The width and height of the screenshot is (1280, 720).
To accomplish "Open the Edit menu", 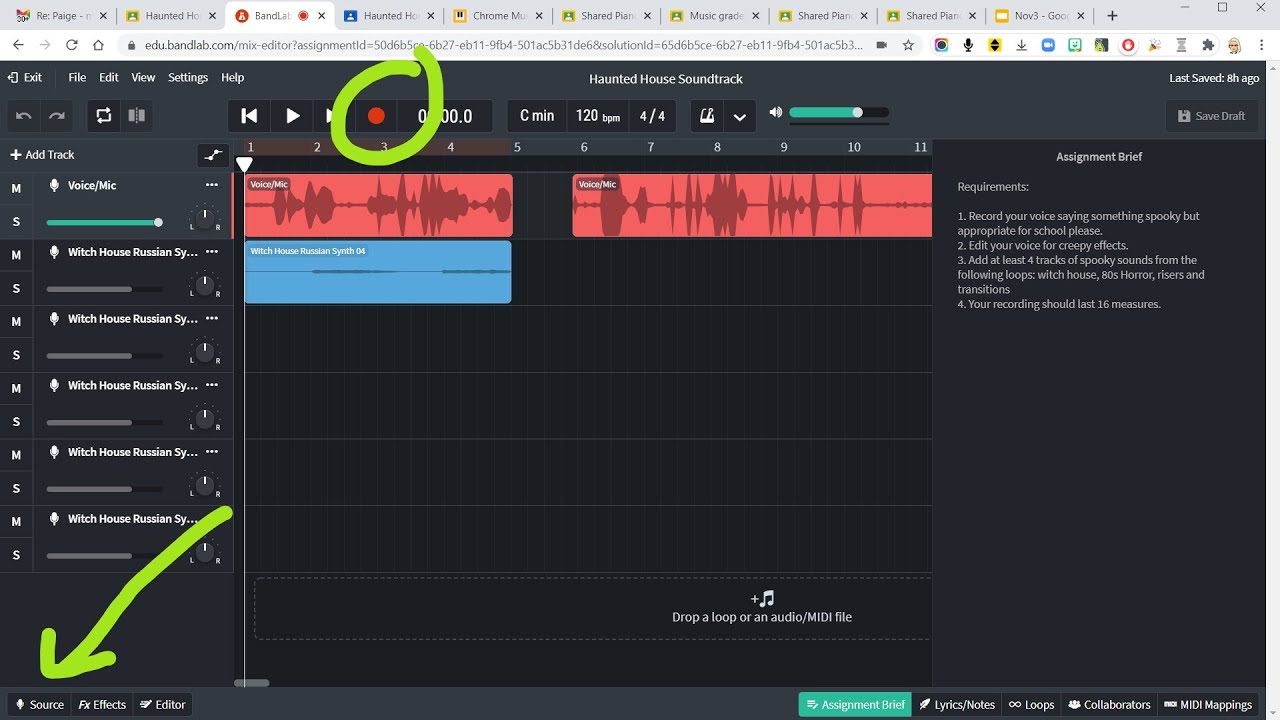I will 109,77.
